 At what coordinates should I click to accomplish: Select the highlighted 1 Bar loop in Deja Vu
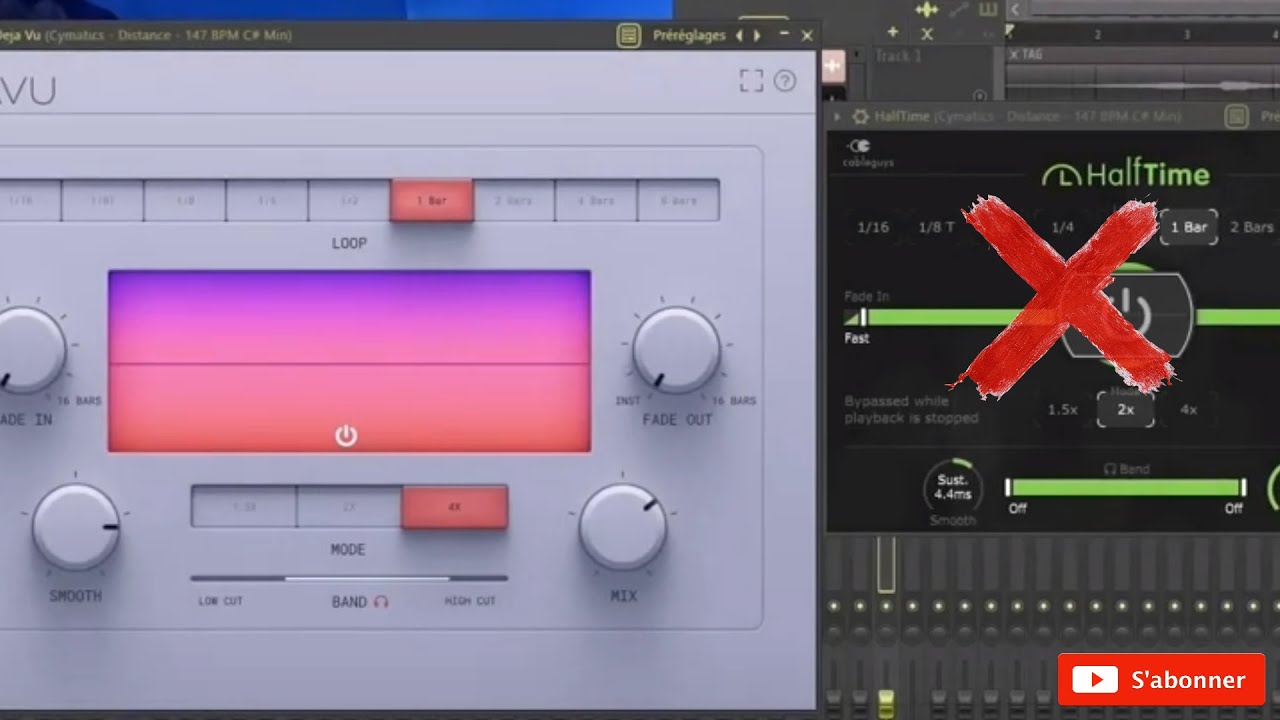431,200
